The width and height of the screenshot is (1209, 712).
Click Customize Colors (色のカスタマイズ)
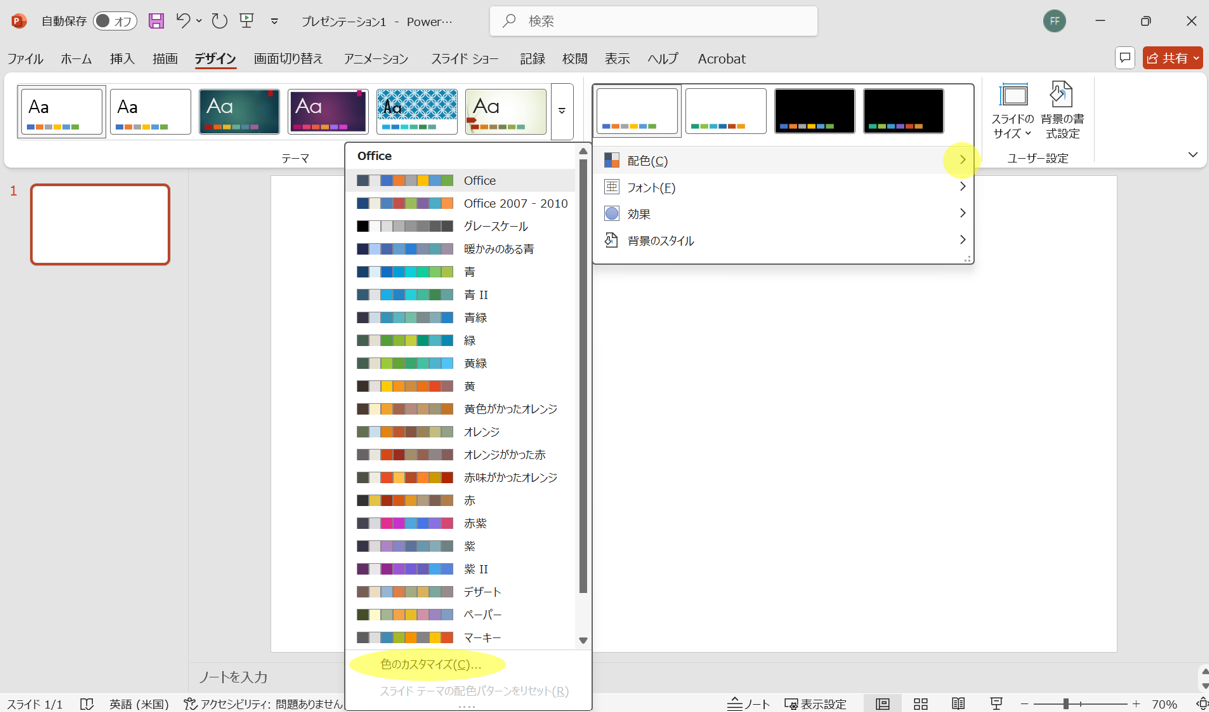[431, 665]
